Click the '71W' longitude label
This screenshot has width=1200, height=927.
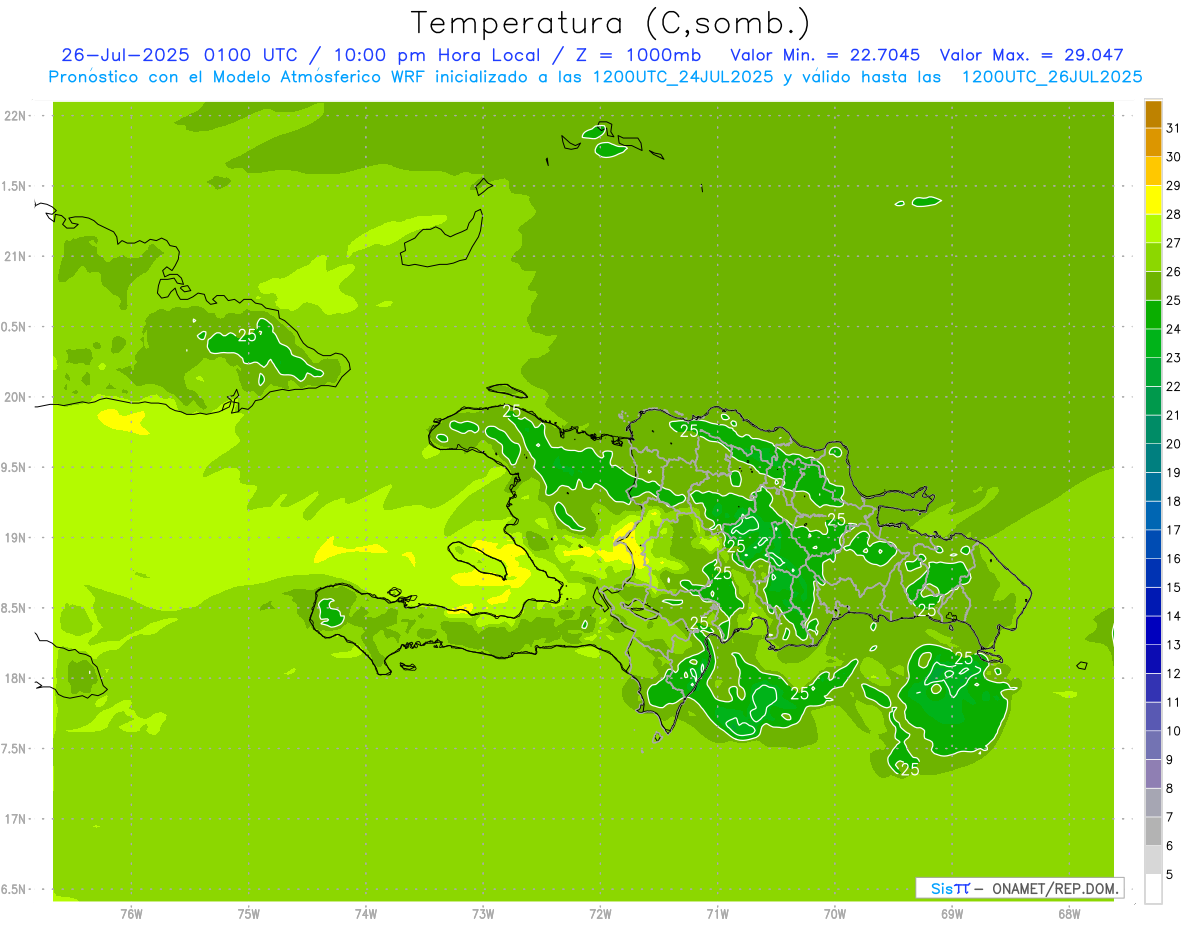pos(717,913)
